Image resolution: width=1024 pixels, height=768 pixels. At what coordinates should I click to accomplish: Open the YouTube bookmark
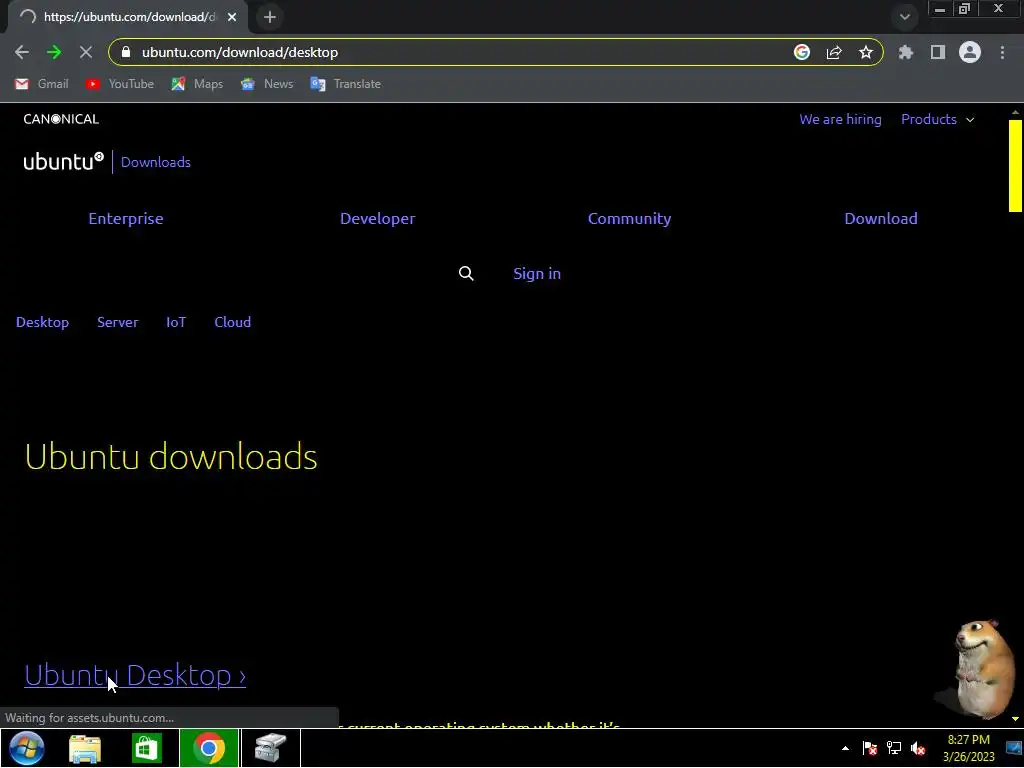[x=120, y=84]
